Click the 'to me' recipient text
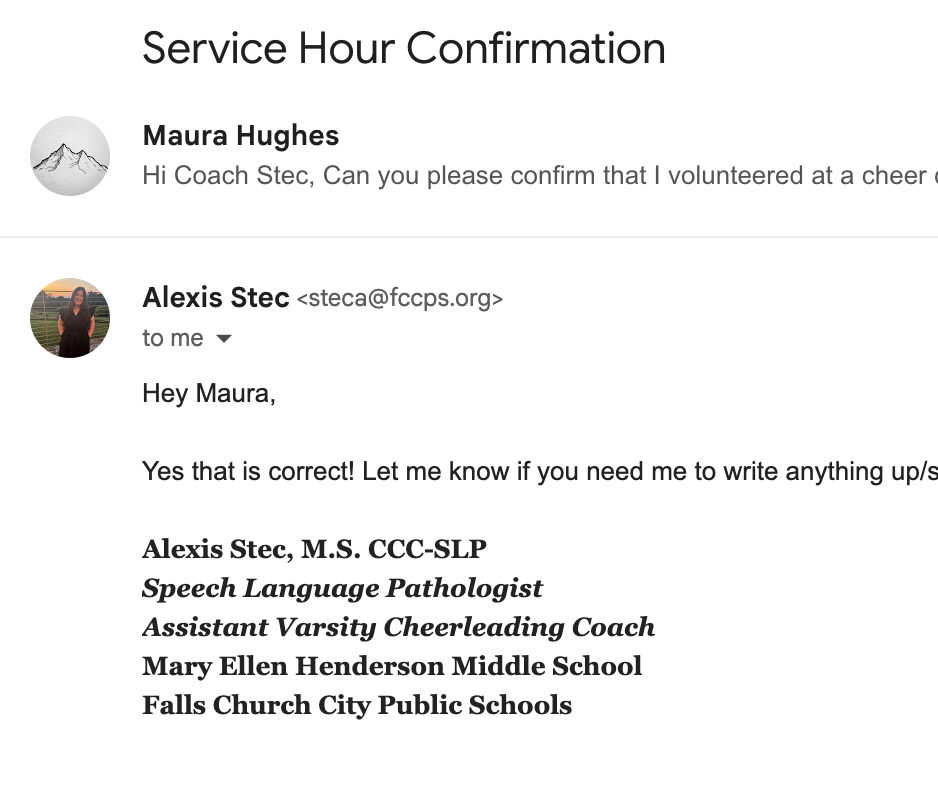The width and height of the screenshot is (938, 790). click(x=173, y=339)
